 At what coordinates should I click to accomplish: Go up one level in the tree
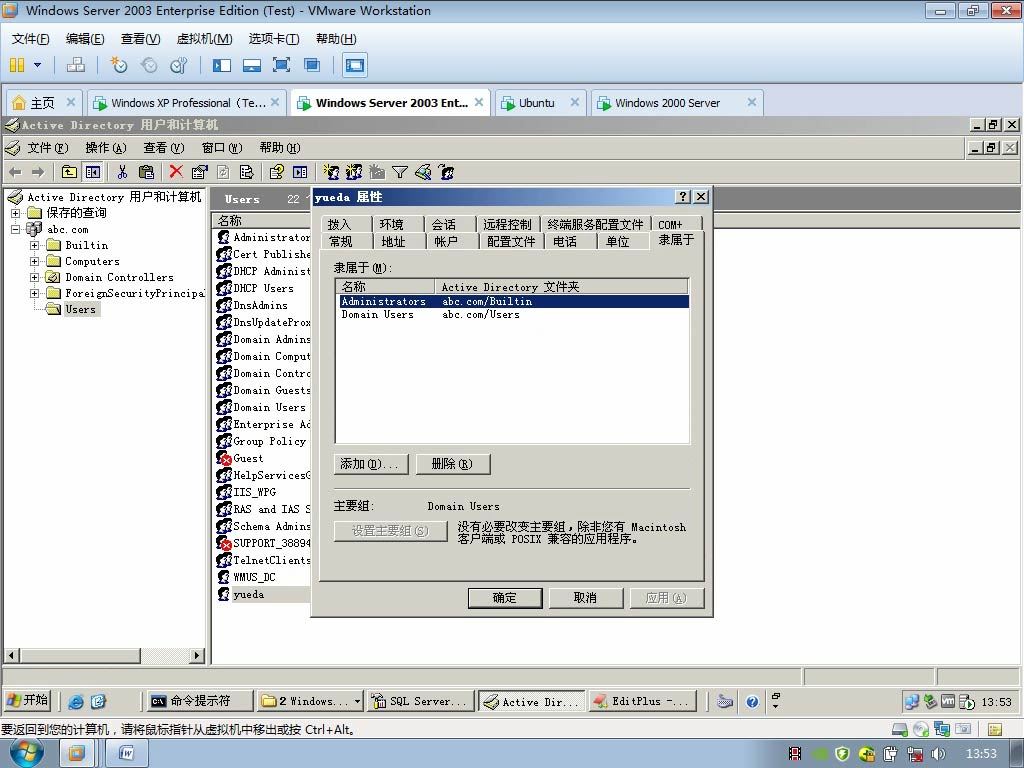tap(69, 172)
